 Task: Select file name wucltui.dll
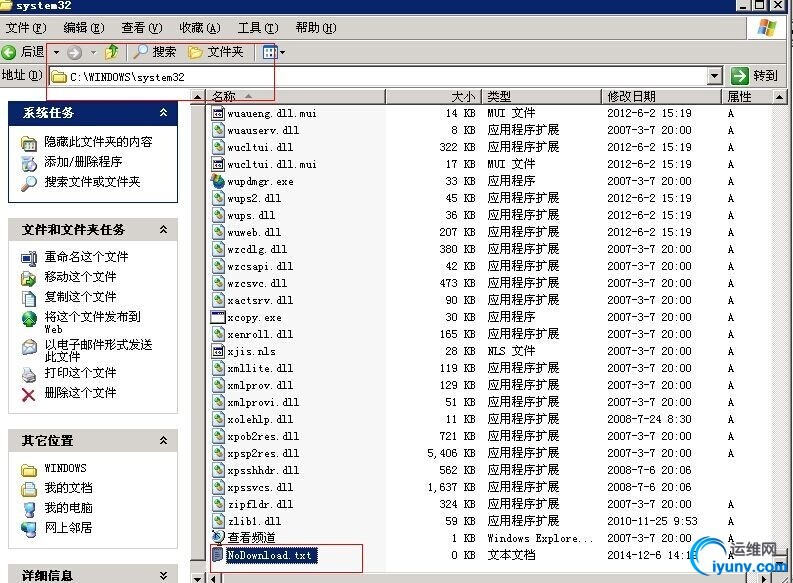click(x=260, y=147)
